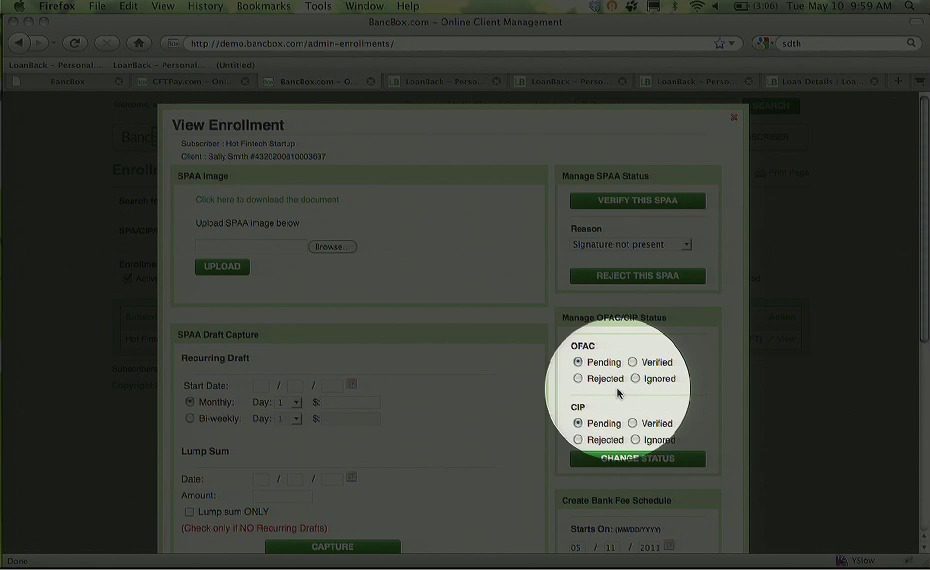The height and width of the screenshot is (570, 930).
Task: Bookmark this page with the star icon
Action: pos(719,43)
